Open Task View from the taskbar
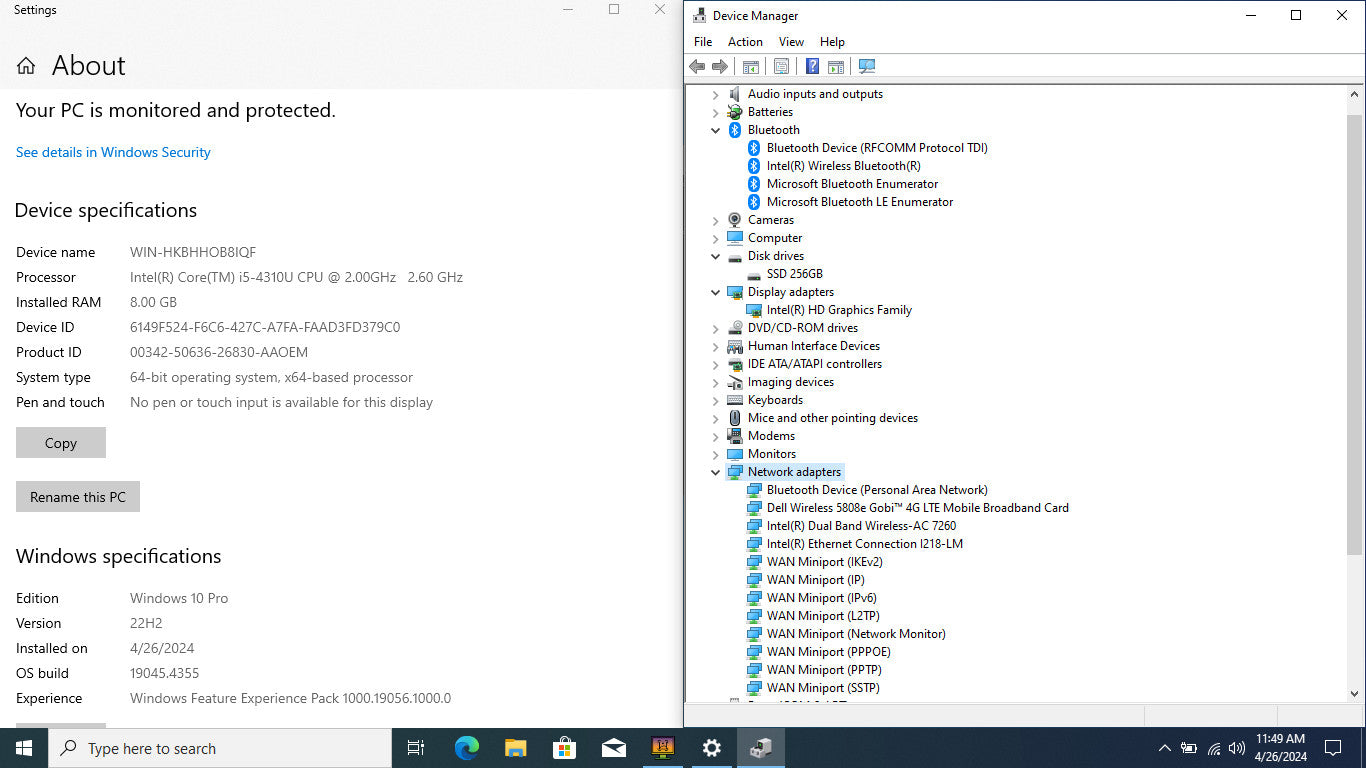This screenshot has height=768, width=1366. point(416,748)
